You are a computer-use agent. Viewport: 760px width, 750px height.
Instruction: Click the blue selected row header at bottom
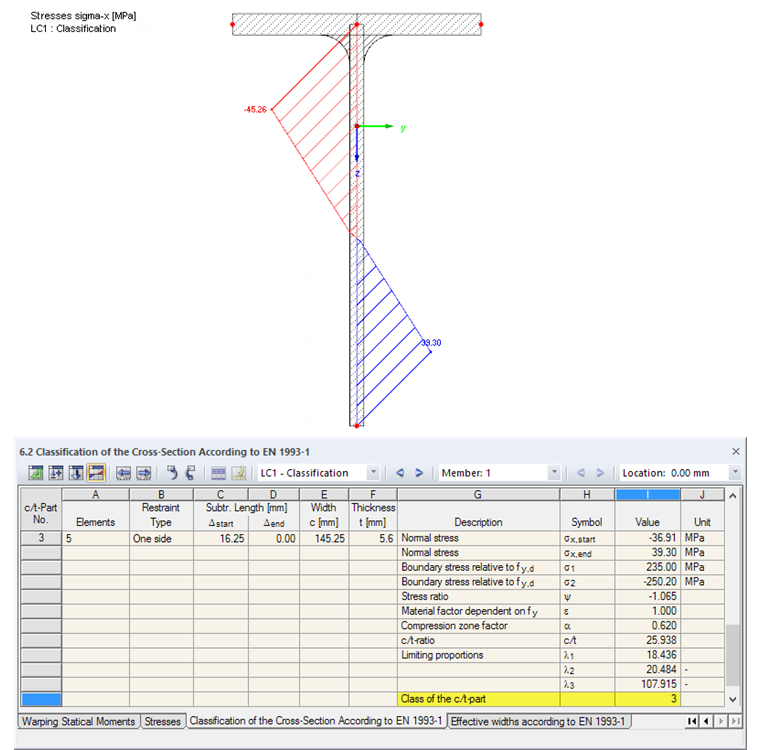(41, 699)
